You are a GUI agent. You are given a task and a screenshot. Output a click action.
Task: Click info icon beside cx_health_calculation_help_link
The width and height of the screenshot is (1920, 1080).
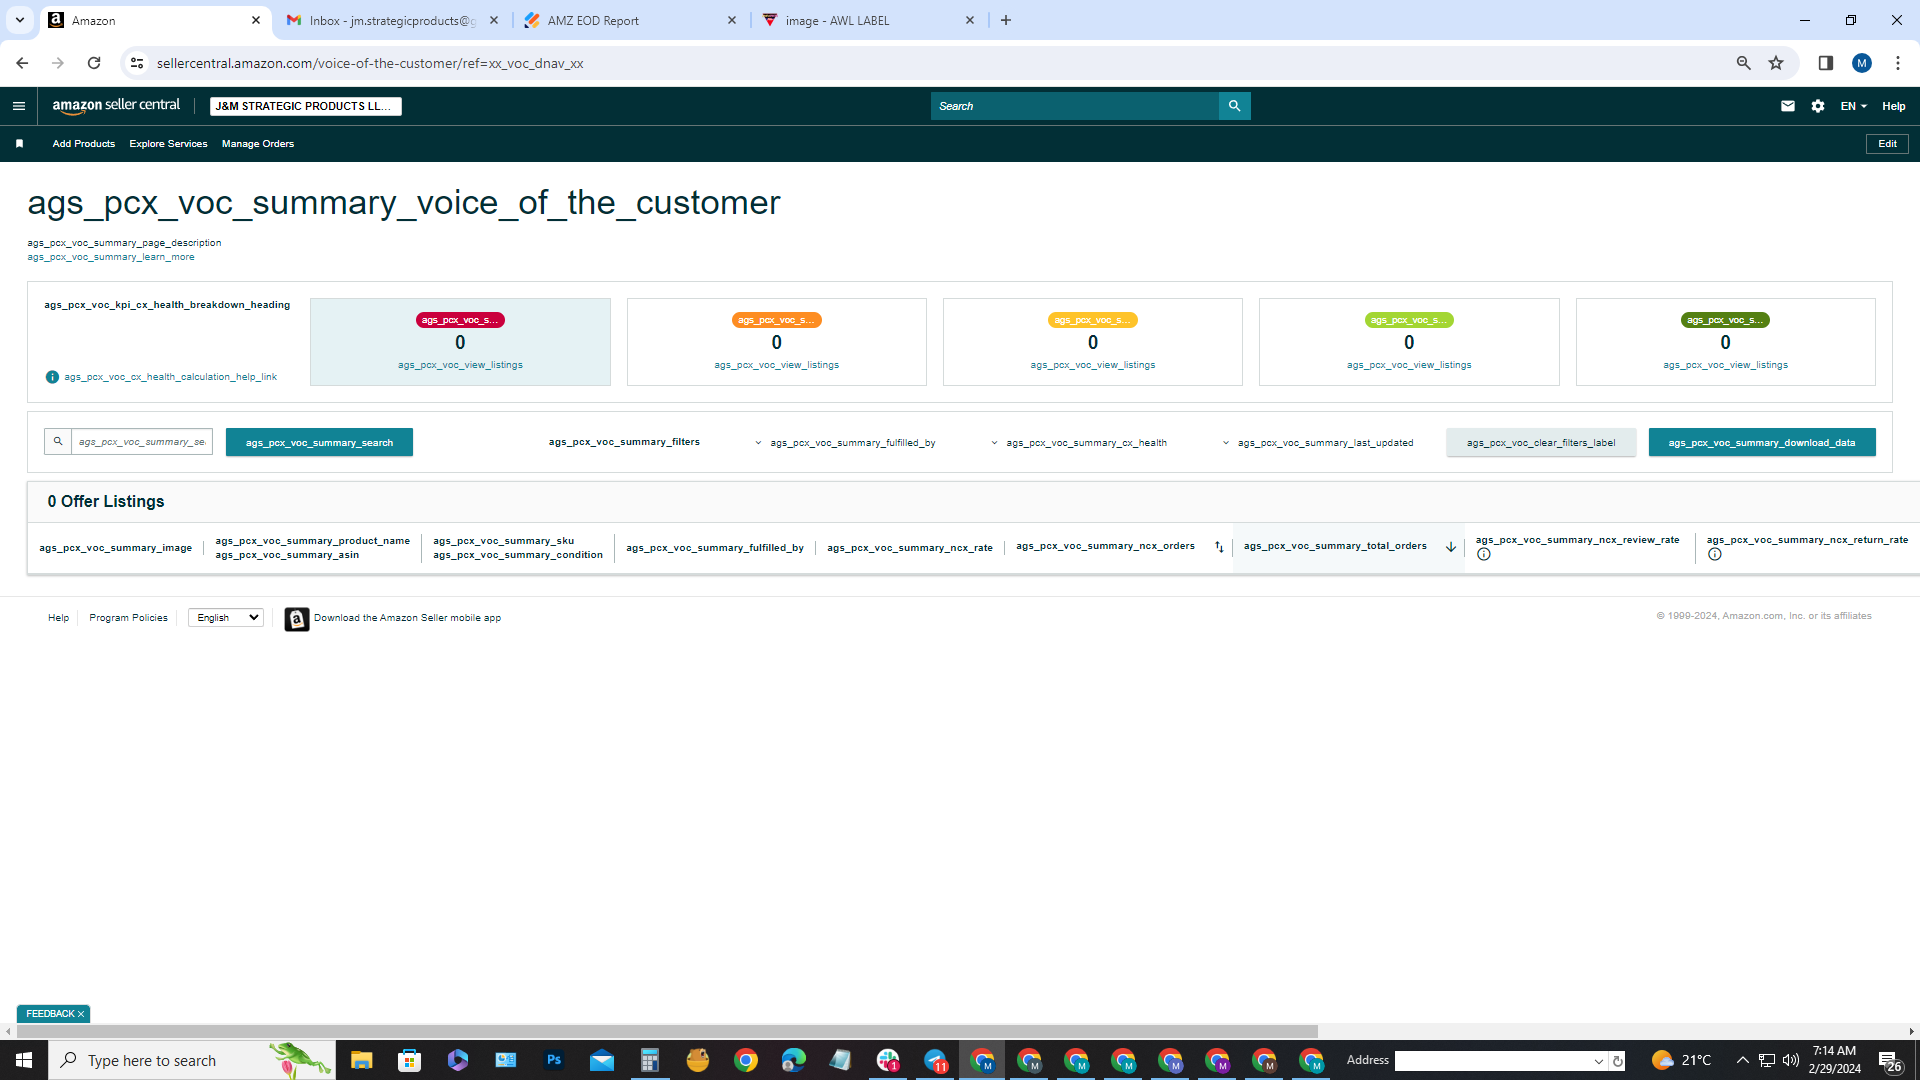coord(52,377)
